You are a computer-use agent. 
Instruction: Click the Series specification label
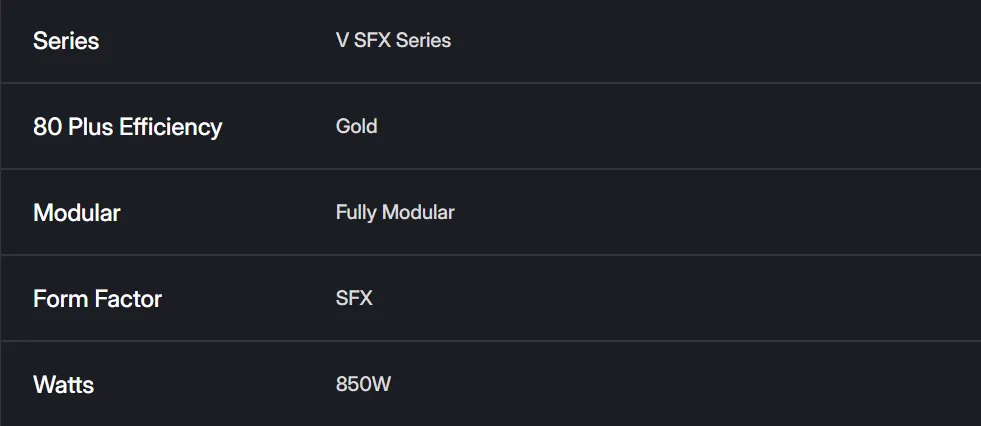pyautogui.click(x=66, y=41)
